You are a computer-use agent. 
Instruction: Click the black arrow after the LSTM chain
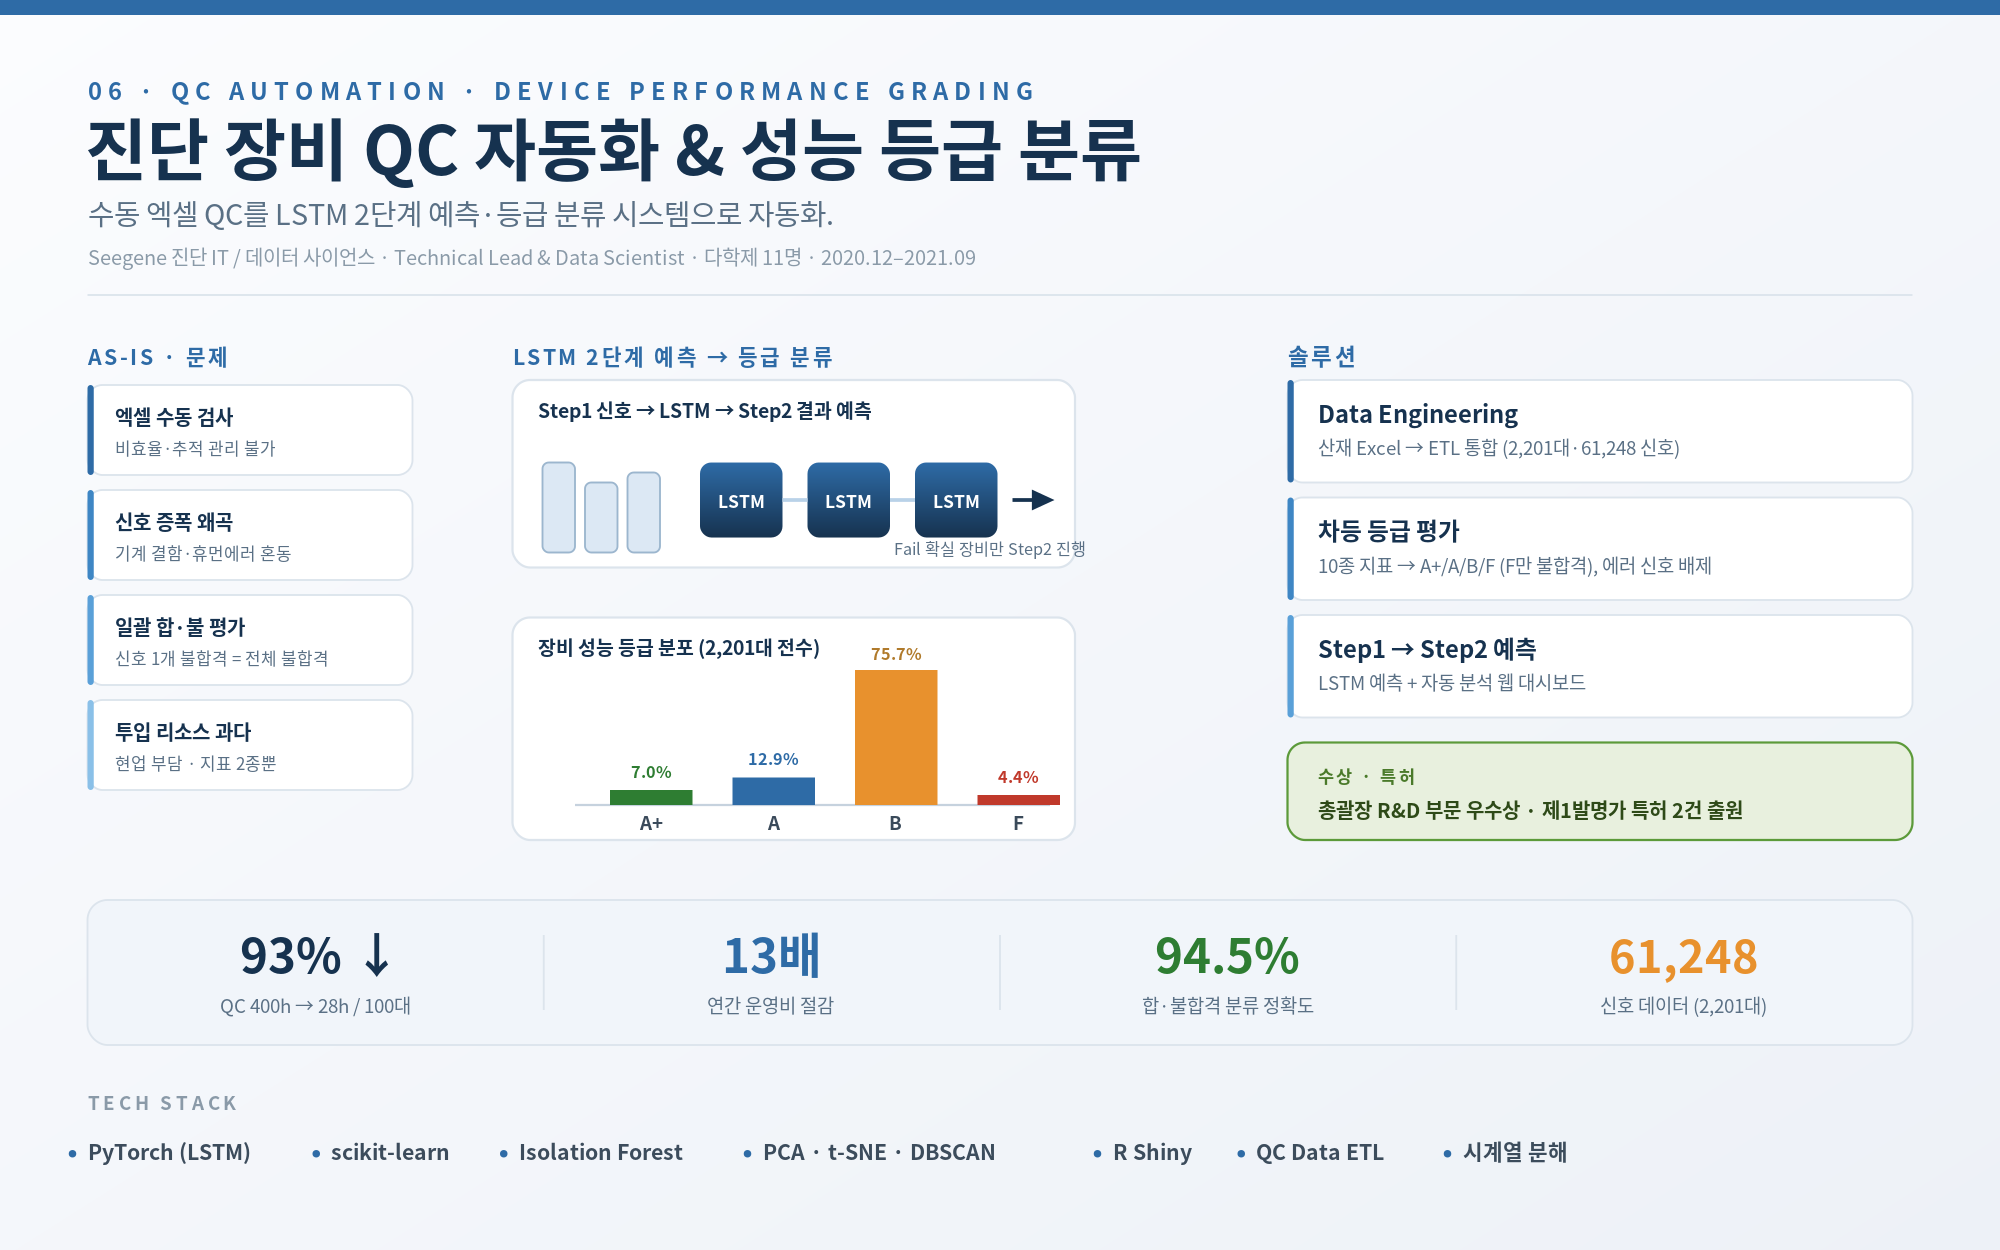(1033, 500)
